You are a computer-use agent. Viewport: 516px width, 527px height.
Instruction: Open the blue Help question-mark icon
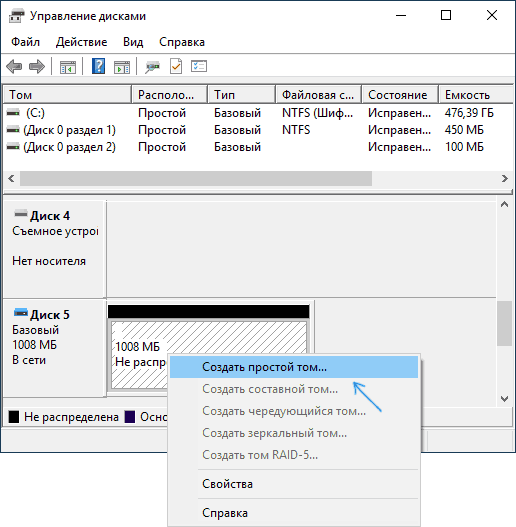pos(98,66)
